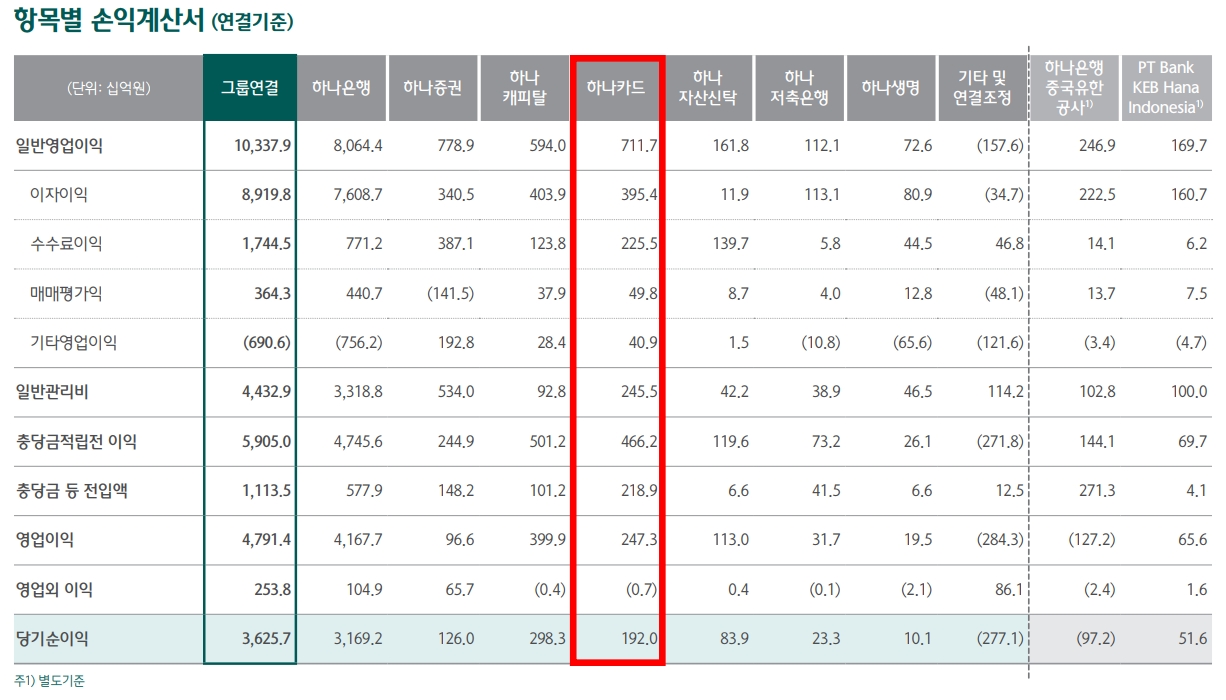Click the 기타 및 연결조정 column header
Screen dimensions: 1226x700
tap(982, 88)
